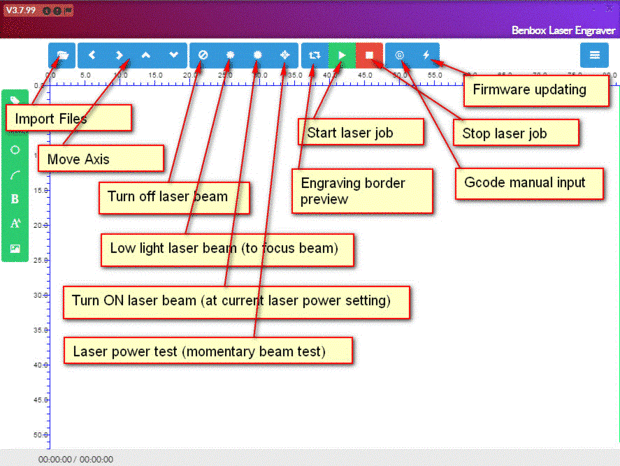Viewport: 620px width, 466px height.
Task: Stop the laser job
Action: [x=369, y=55]
